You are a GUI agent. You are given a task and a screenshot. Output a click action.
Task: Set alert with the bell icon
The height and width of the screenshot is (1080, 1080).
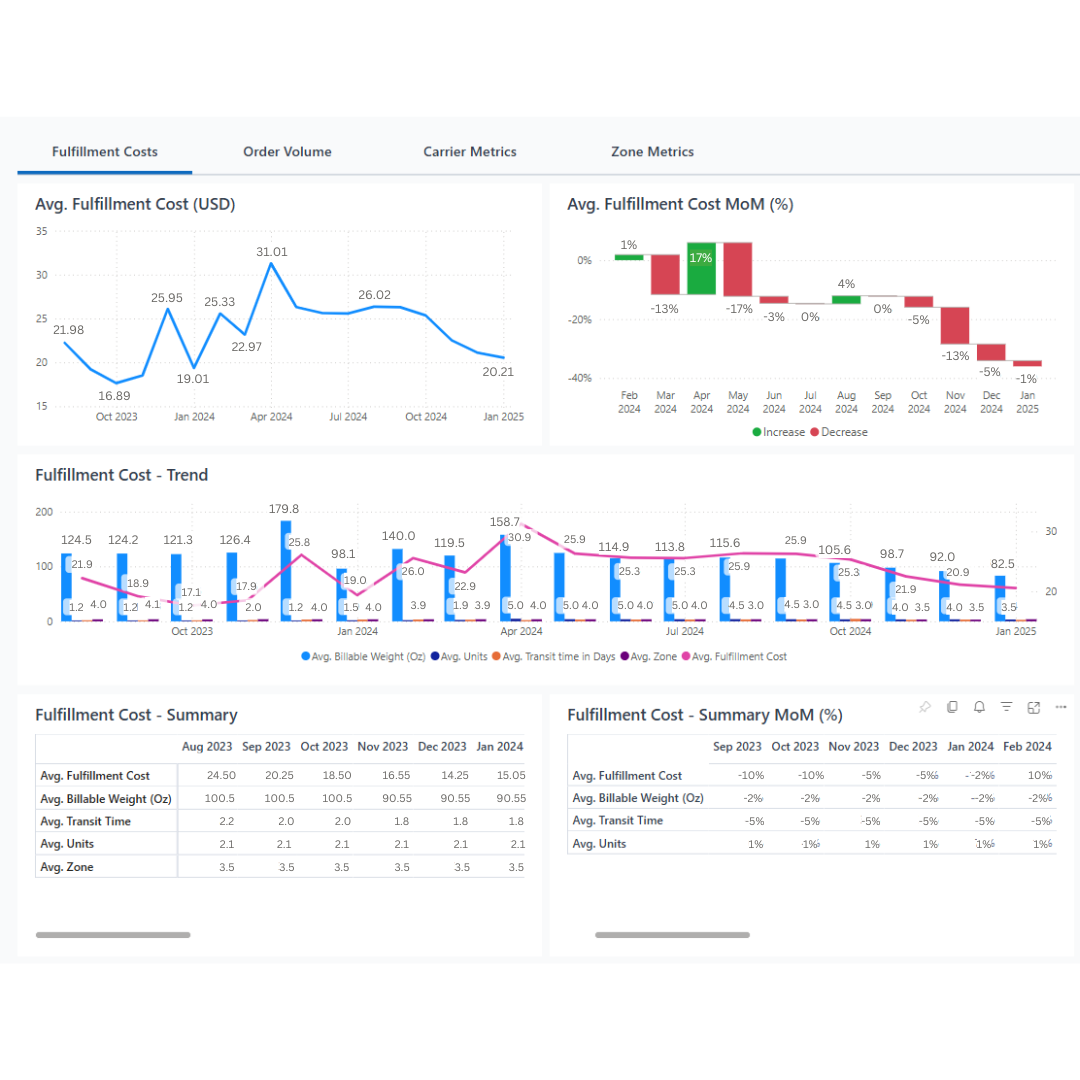tap(979, 707)
